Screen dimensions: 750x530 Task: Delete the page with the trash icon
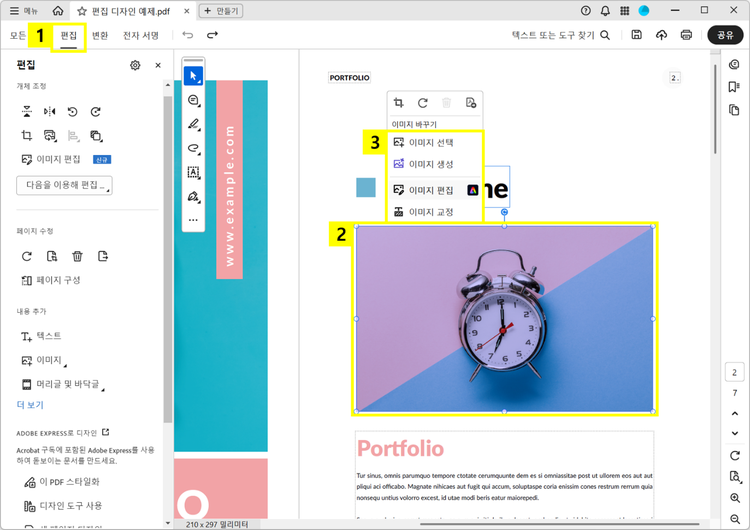point(77,256)
